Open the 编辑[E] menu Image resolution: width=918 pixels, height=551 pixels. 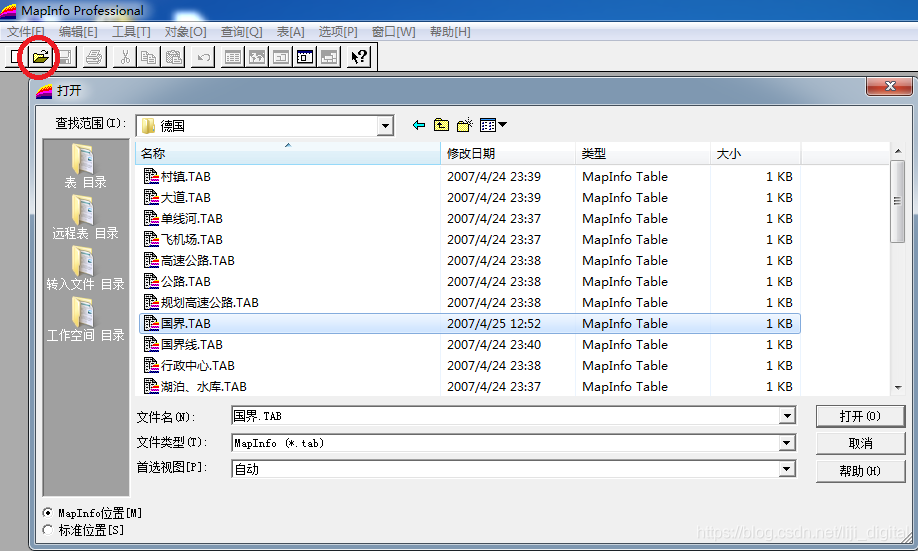tap(78, 32)
